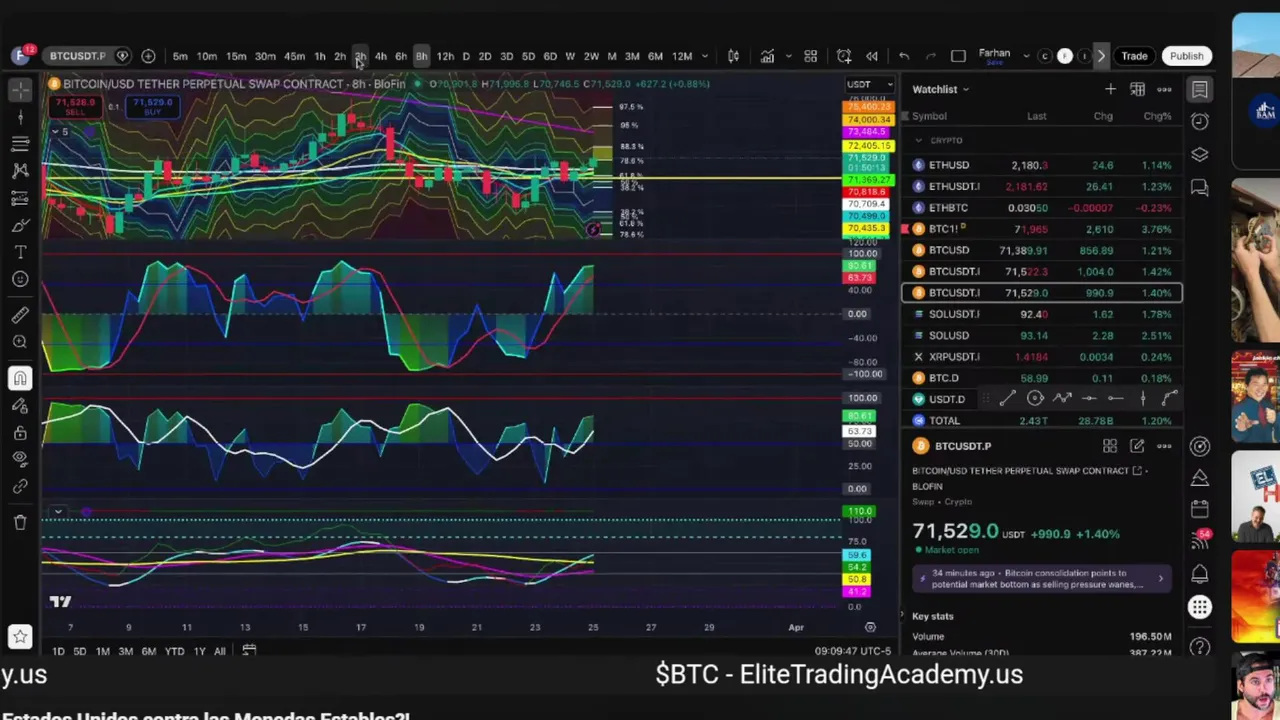1280x720 pixels.
Task: Open the horizontal lines drawing tool group
Action: 20,144
